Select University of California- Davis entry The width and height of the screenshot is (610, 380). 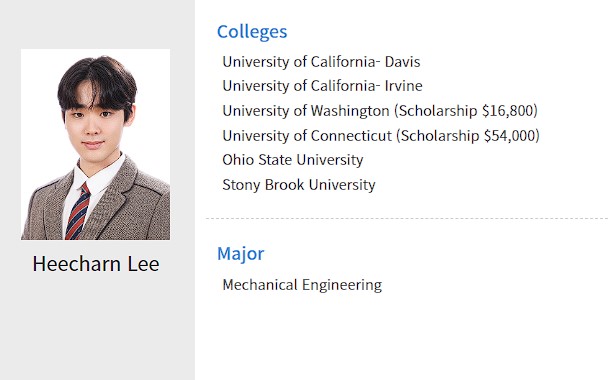click(x=321, y=62)
